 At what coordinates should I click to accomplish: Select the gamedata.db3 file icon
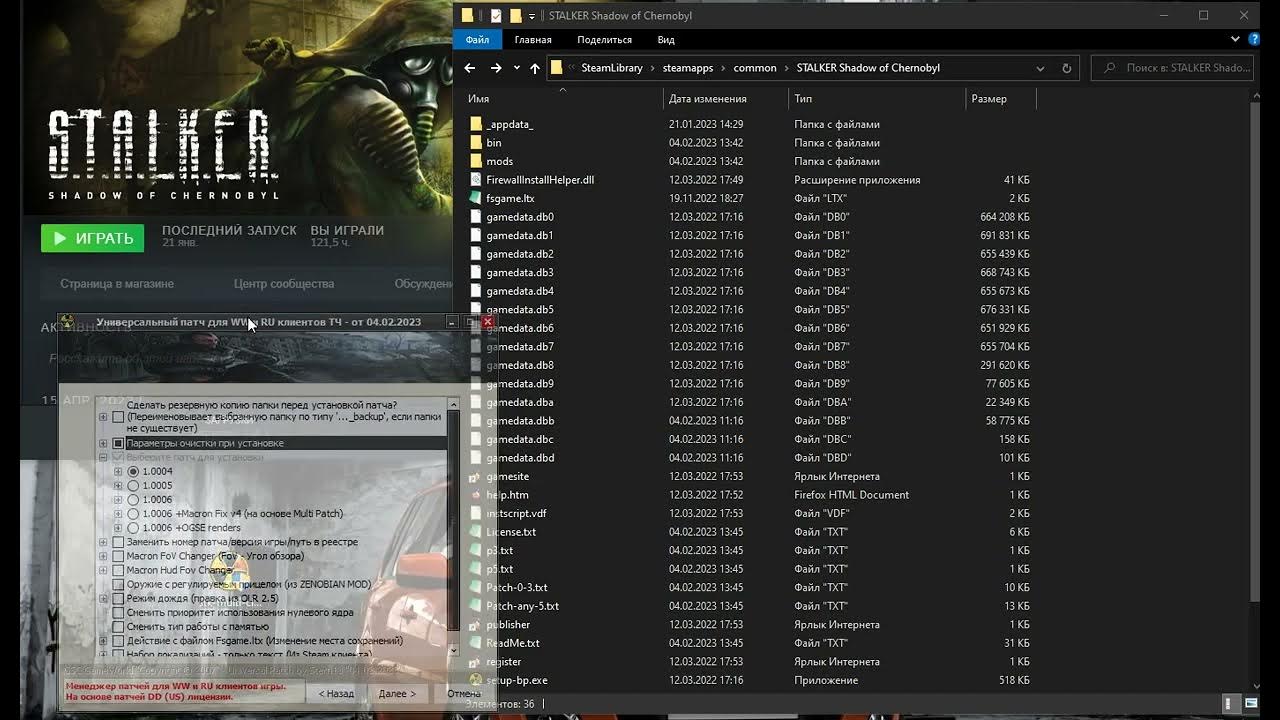coord(476,273)
